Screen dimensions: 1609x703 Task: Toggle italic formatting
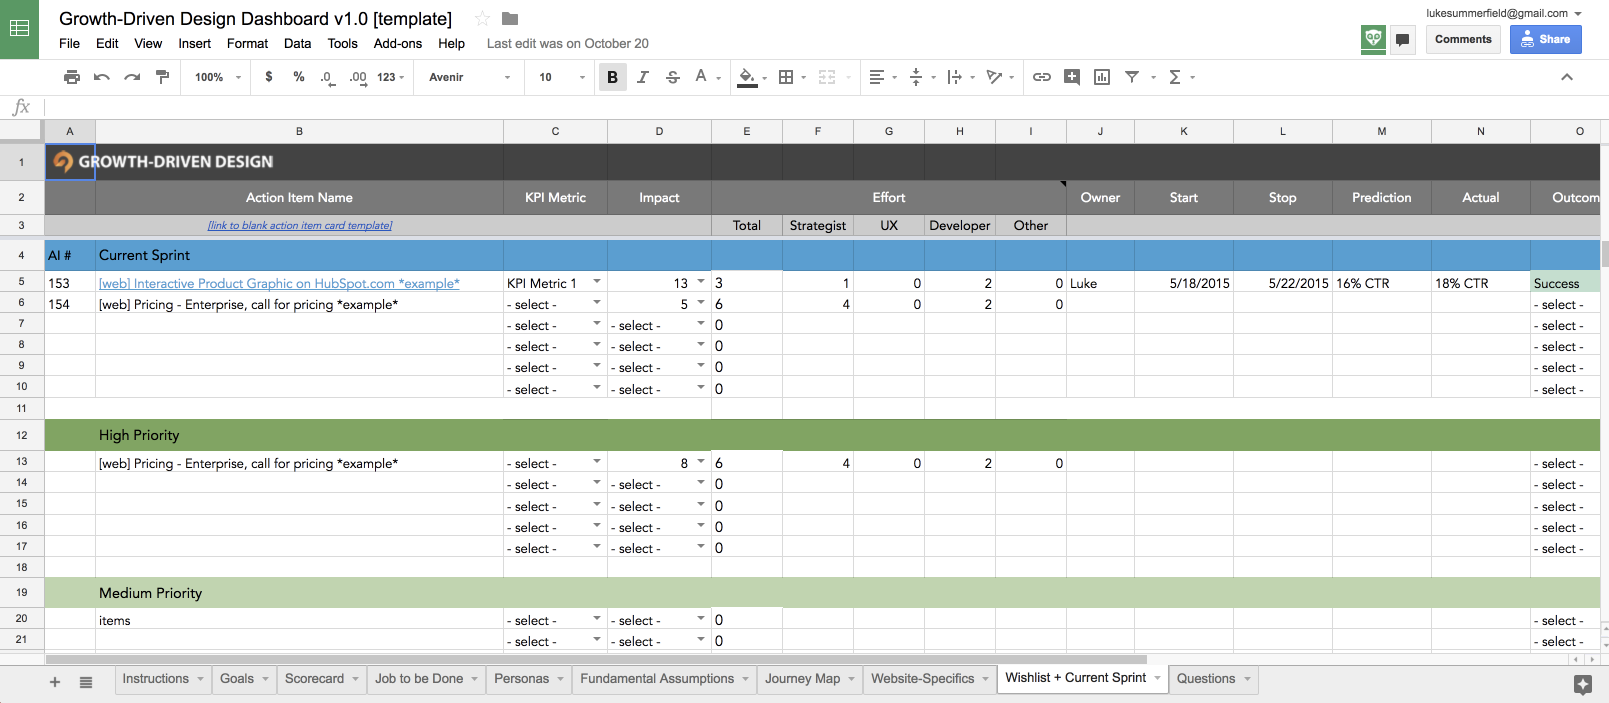642,77
